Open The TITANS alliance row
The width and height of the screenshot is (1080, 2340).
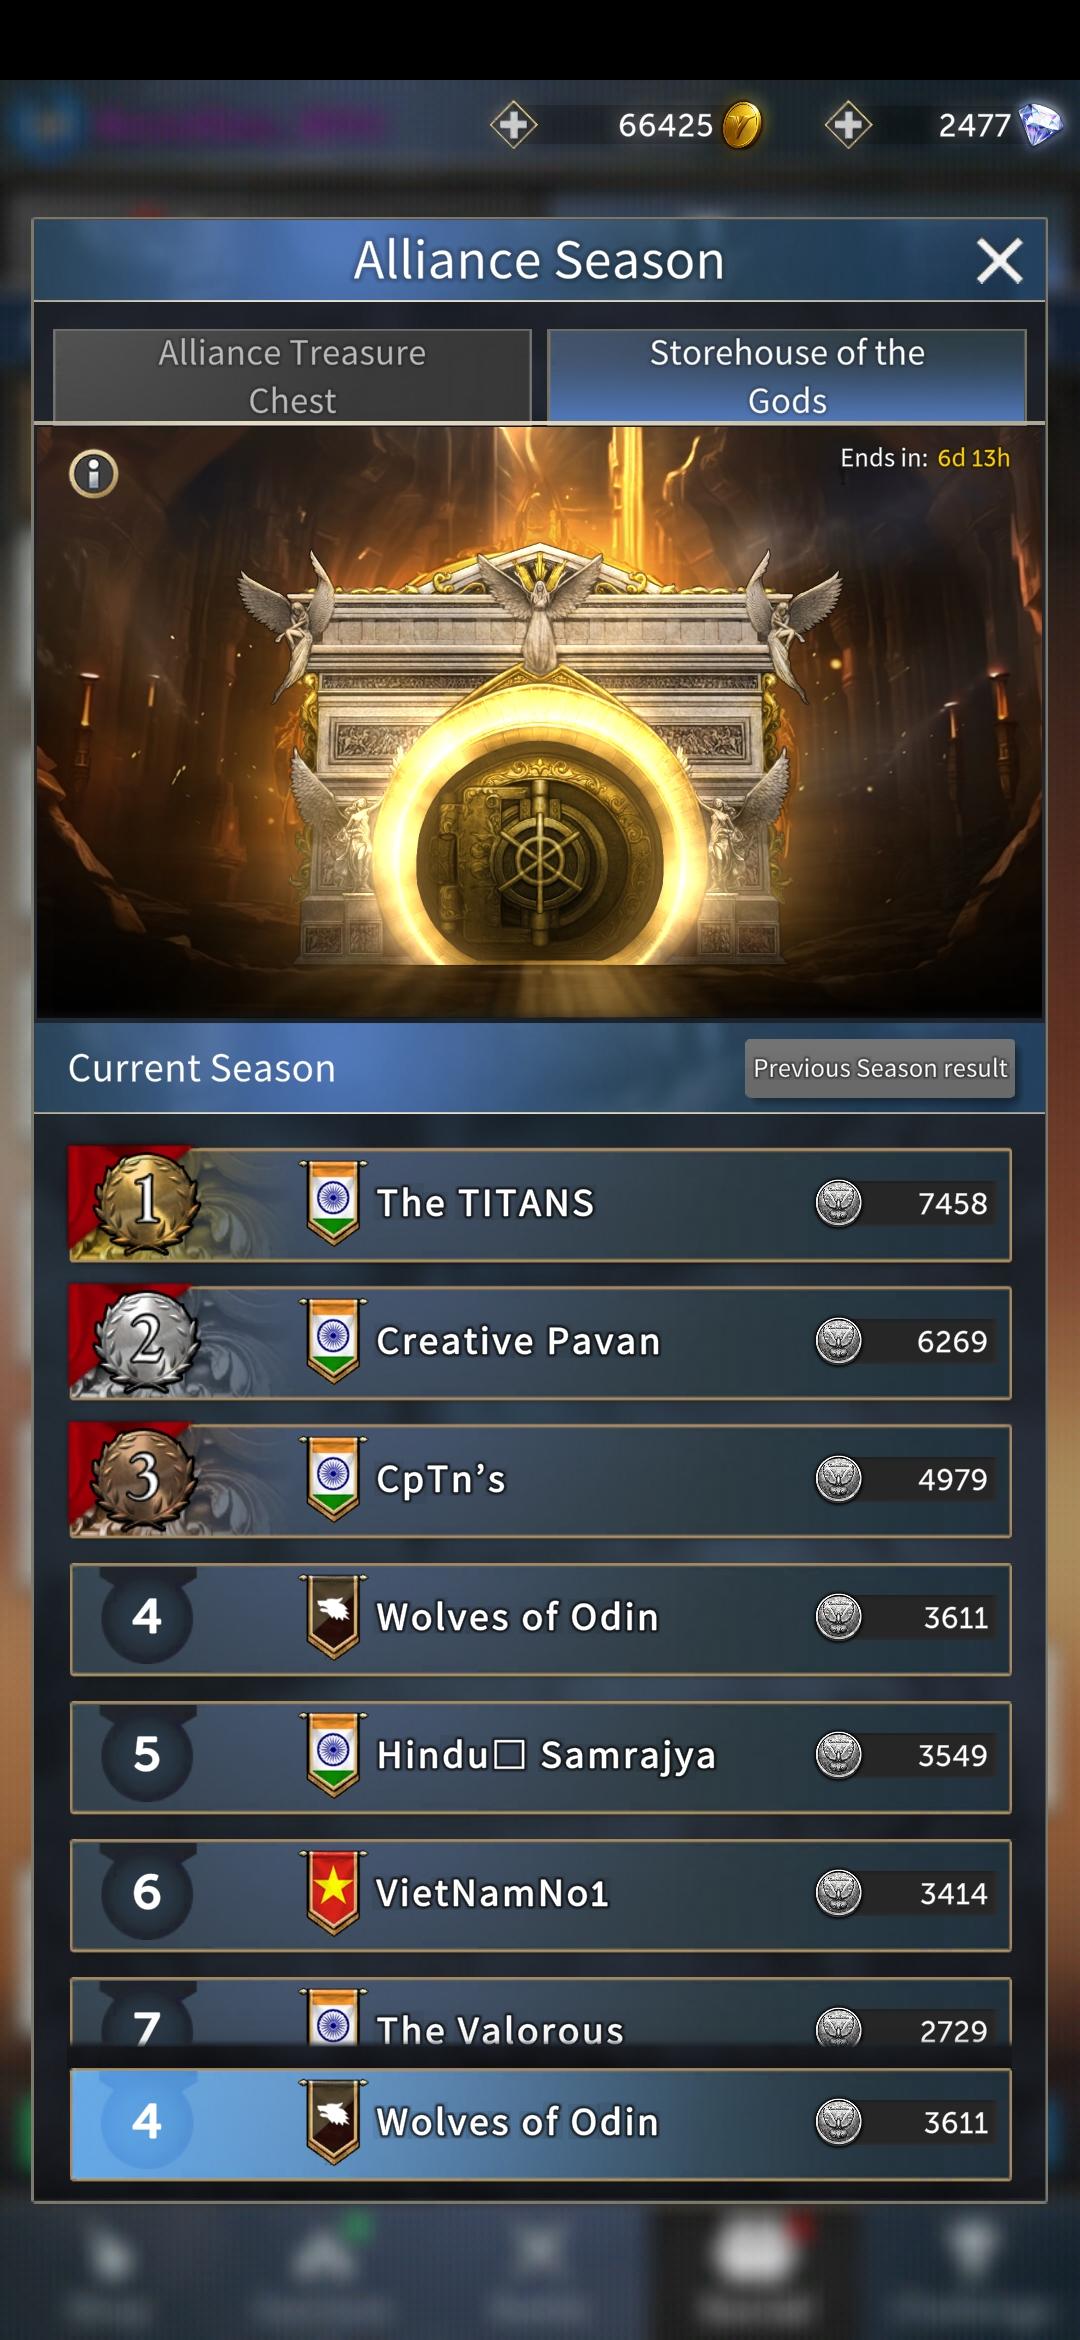(540, 1204)
